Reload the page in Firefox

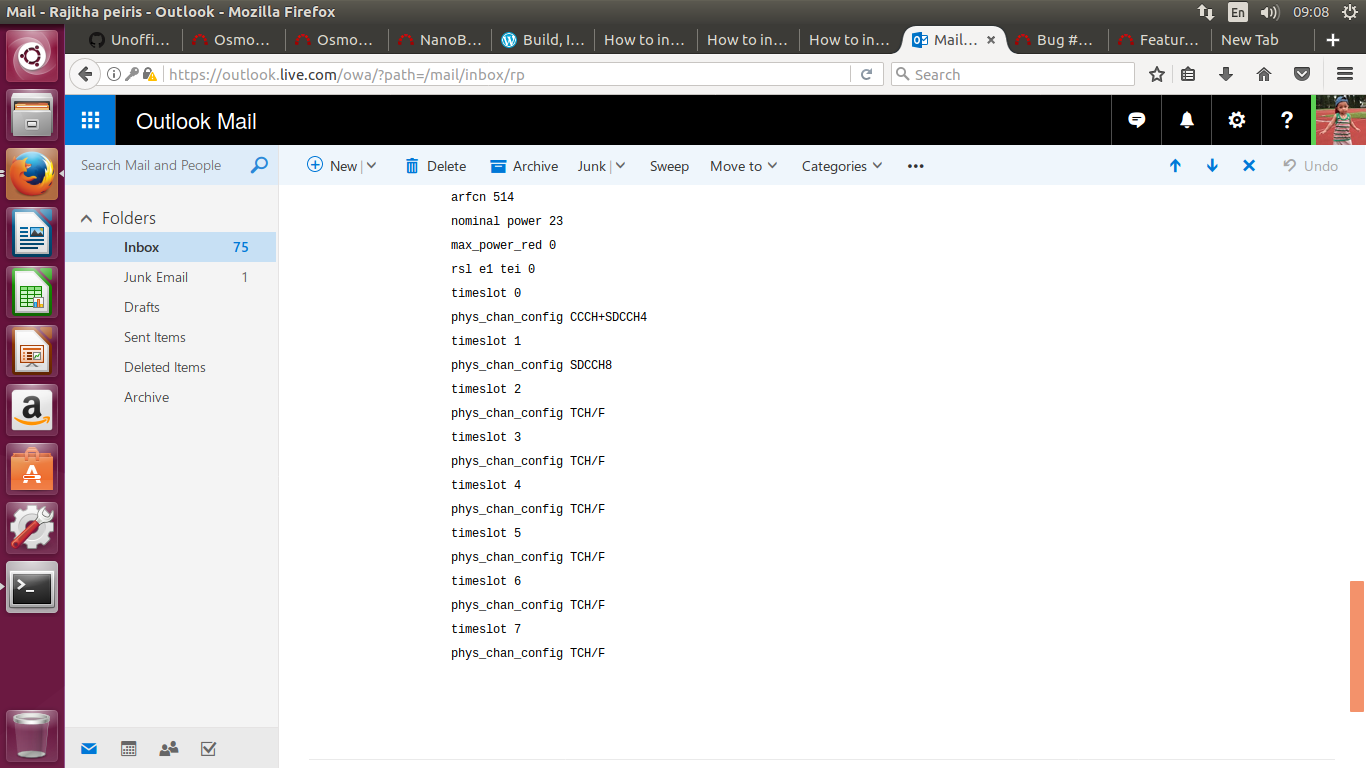pos(867,74)
